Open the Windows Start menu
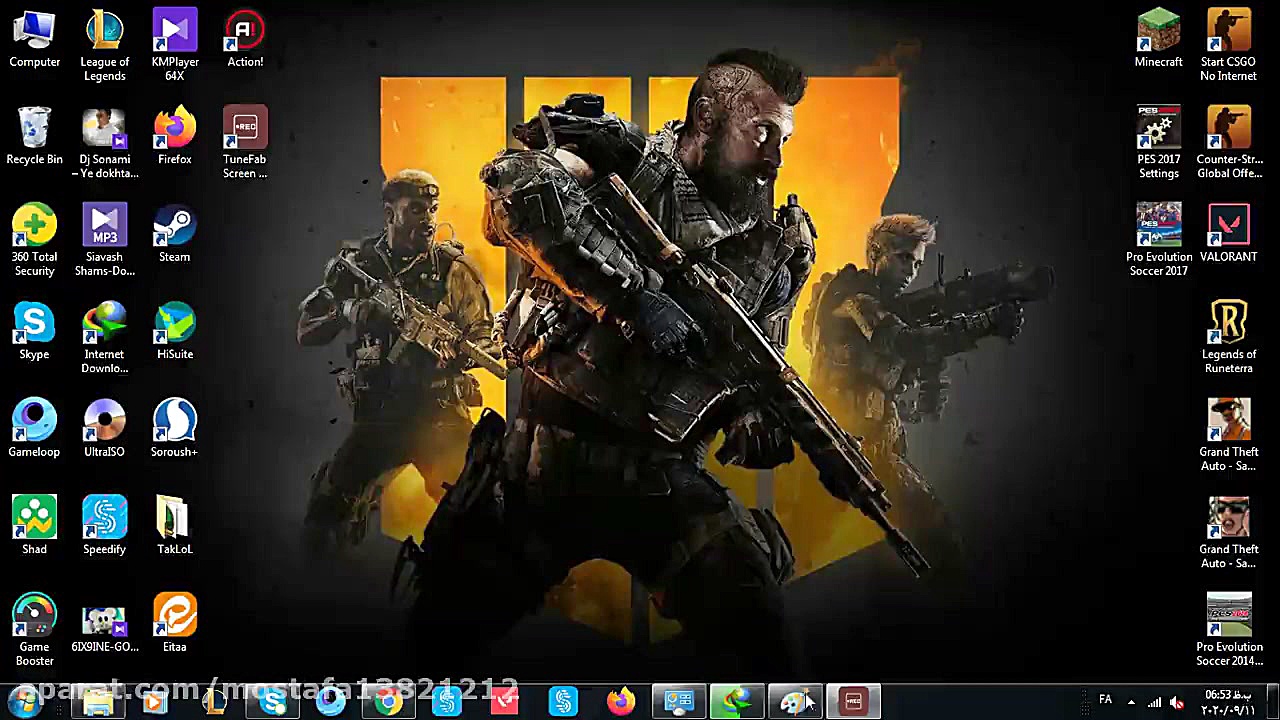 pos(23,702)
